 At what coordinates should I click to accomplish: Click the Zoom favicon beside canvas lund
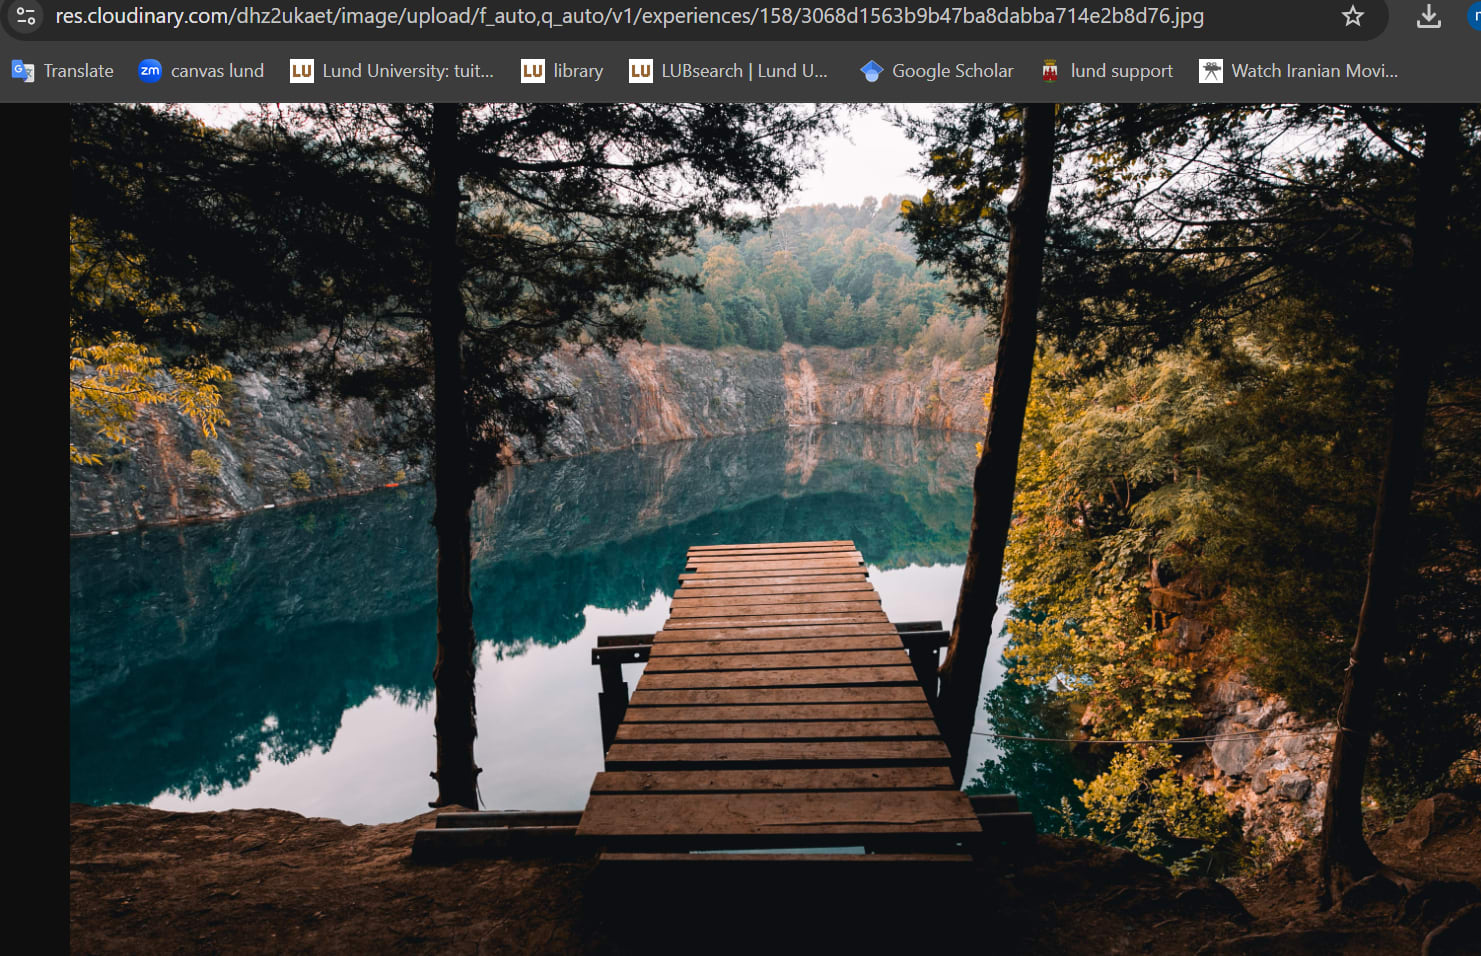pos(150,70)
